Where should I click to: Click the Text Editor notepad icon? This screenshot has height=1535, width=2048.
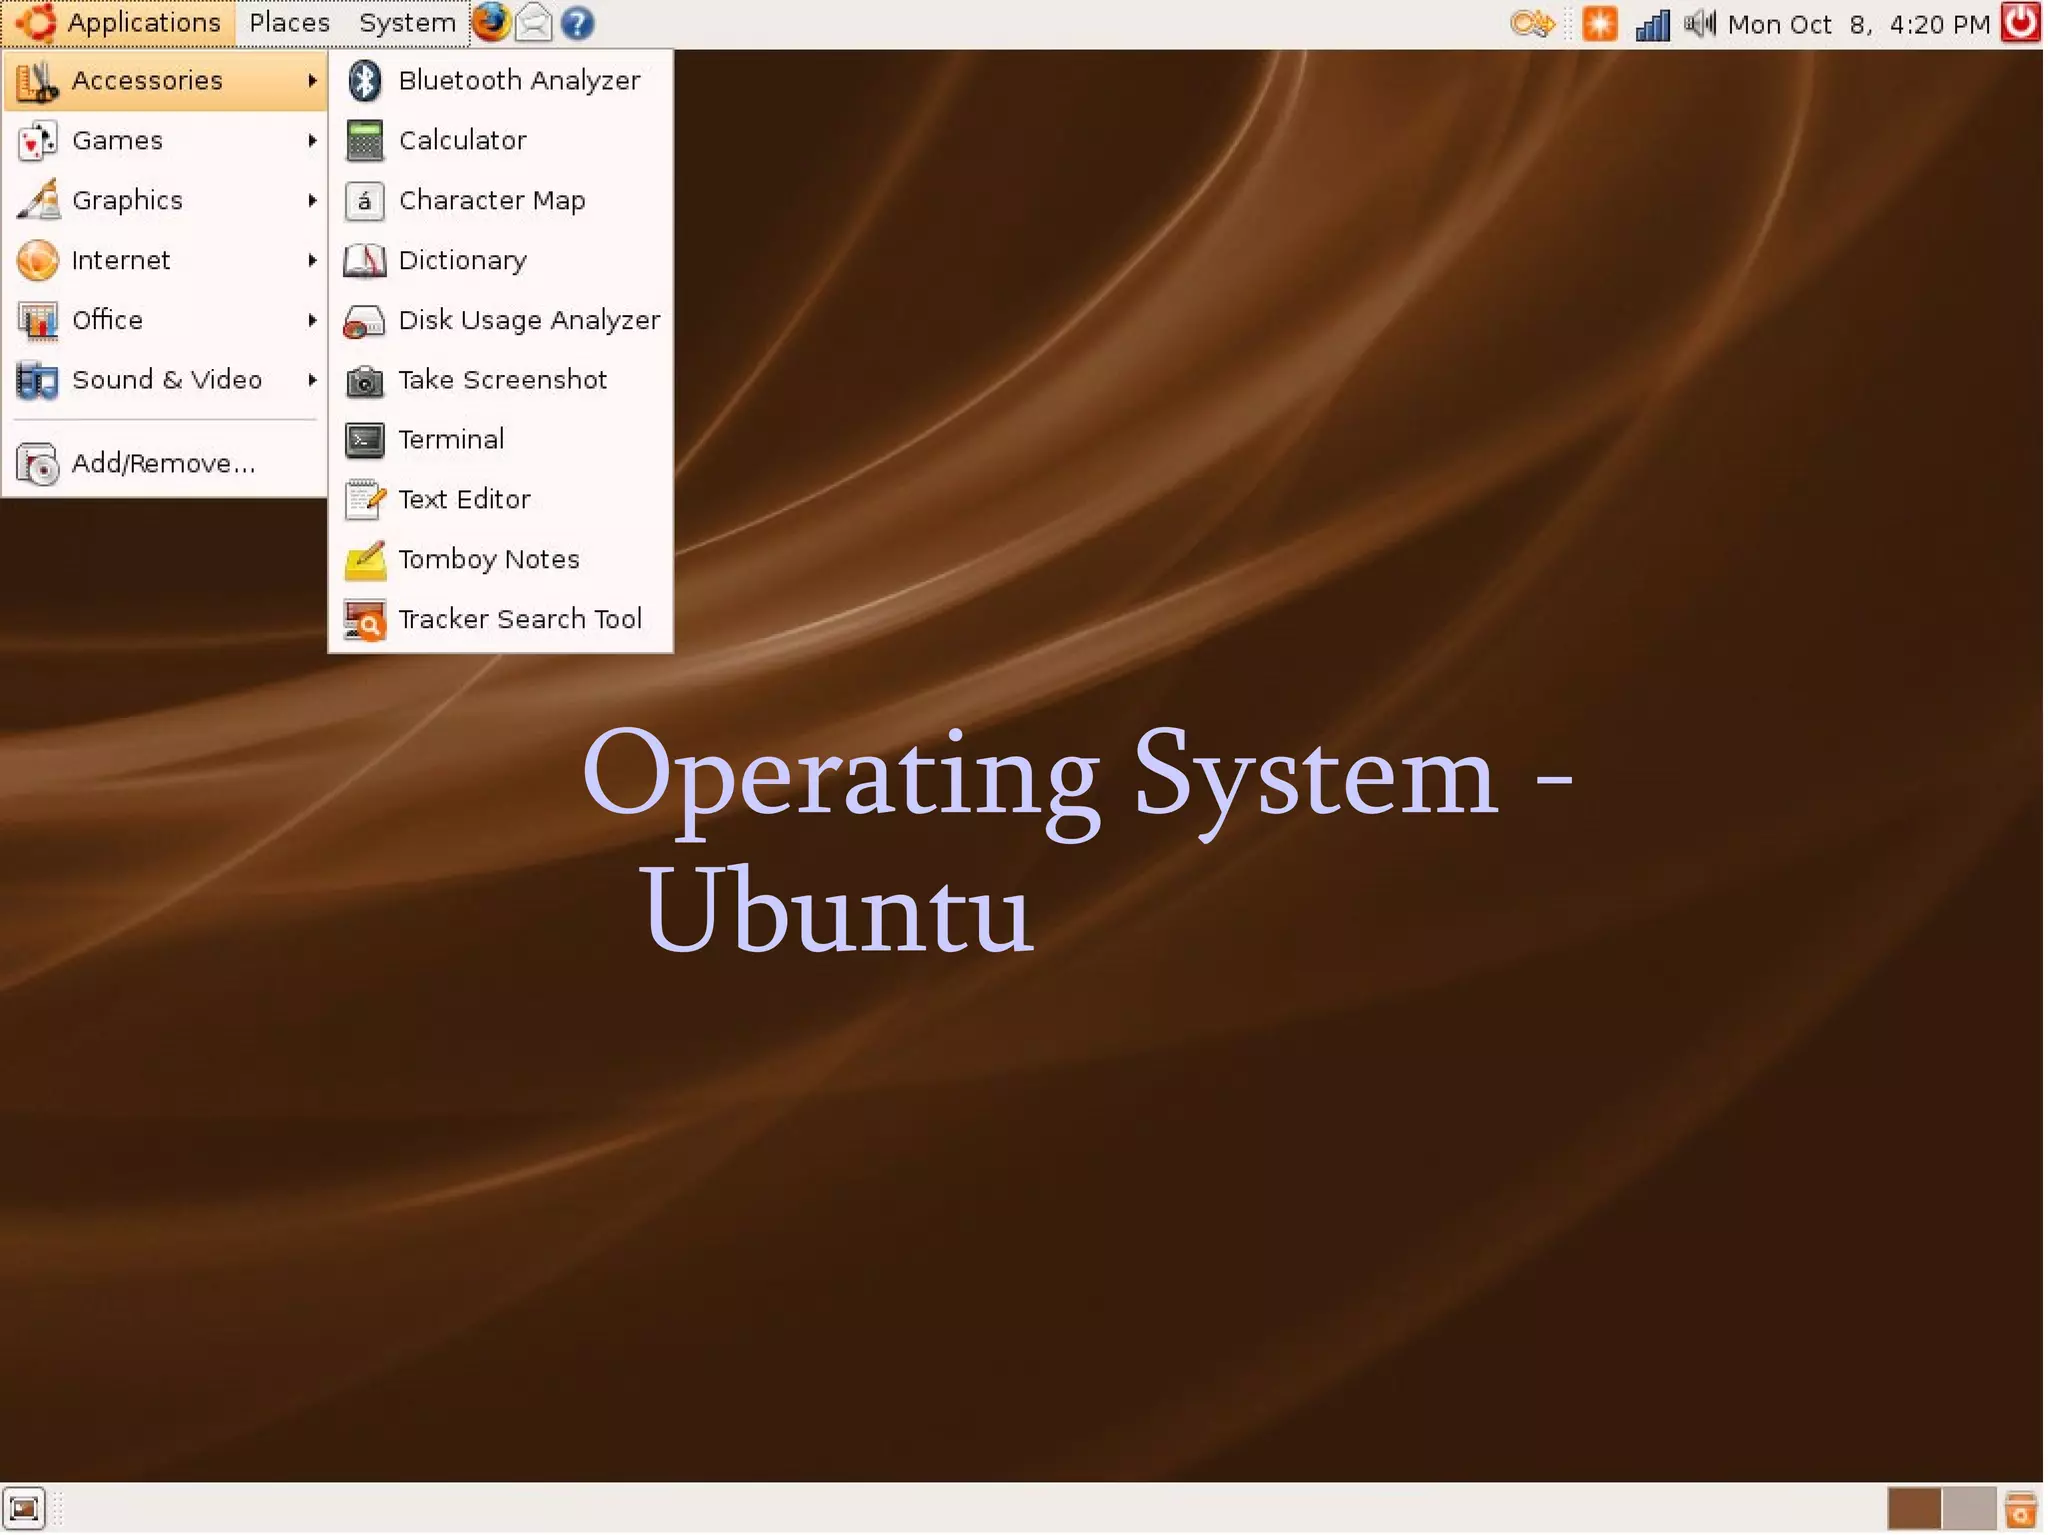pos(364,499)
